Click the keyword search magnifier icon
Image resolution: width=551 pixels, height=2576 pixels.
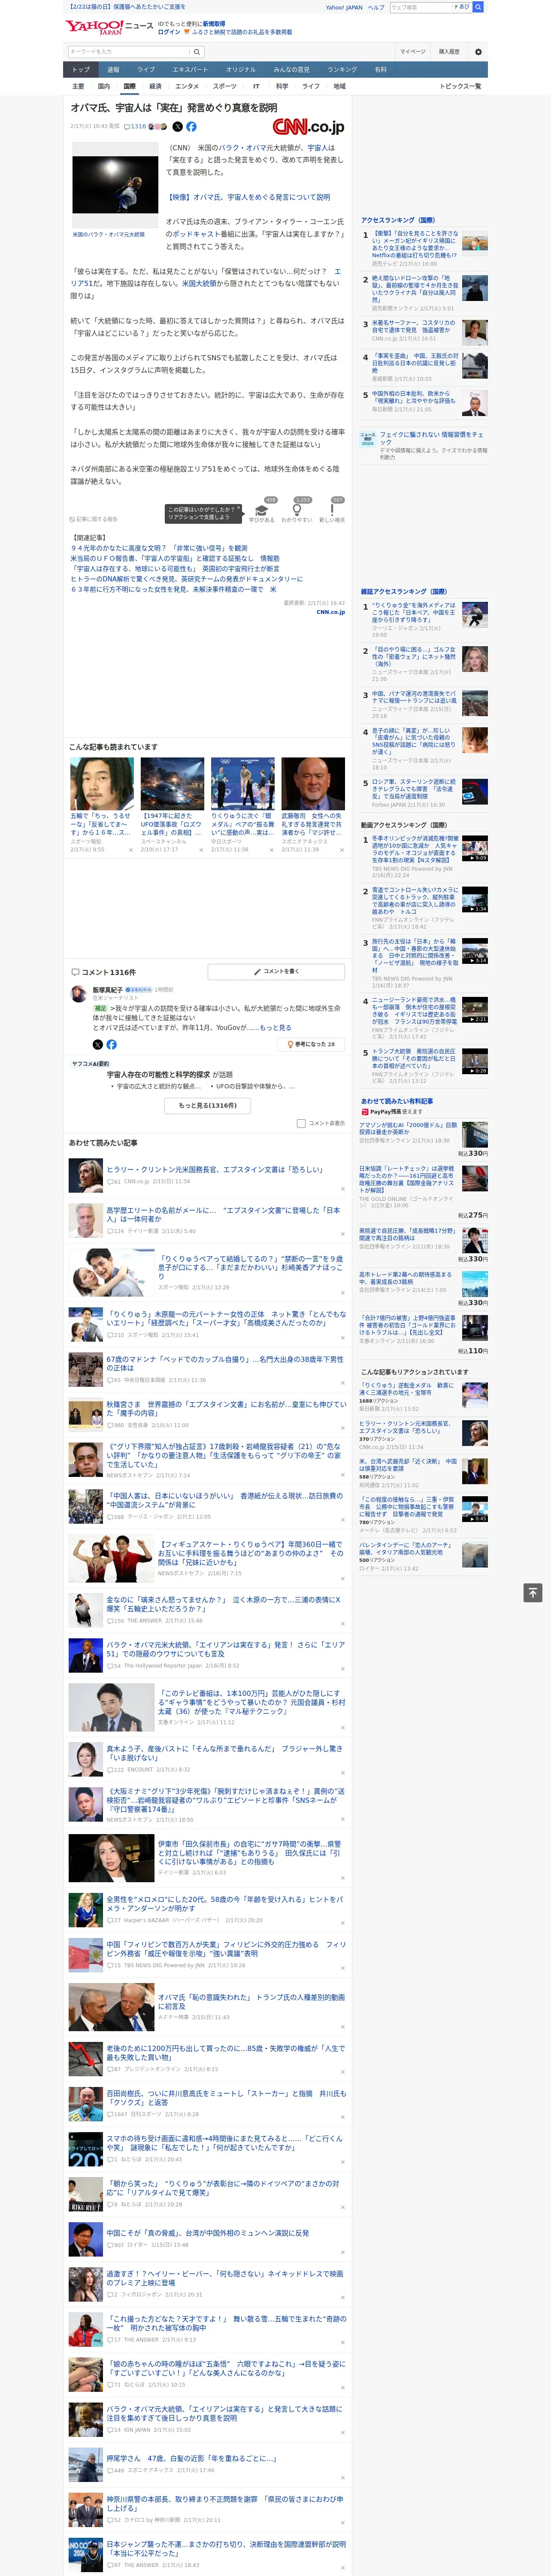point(197,52)
